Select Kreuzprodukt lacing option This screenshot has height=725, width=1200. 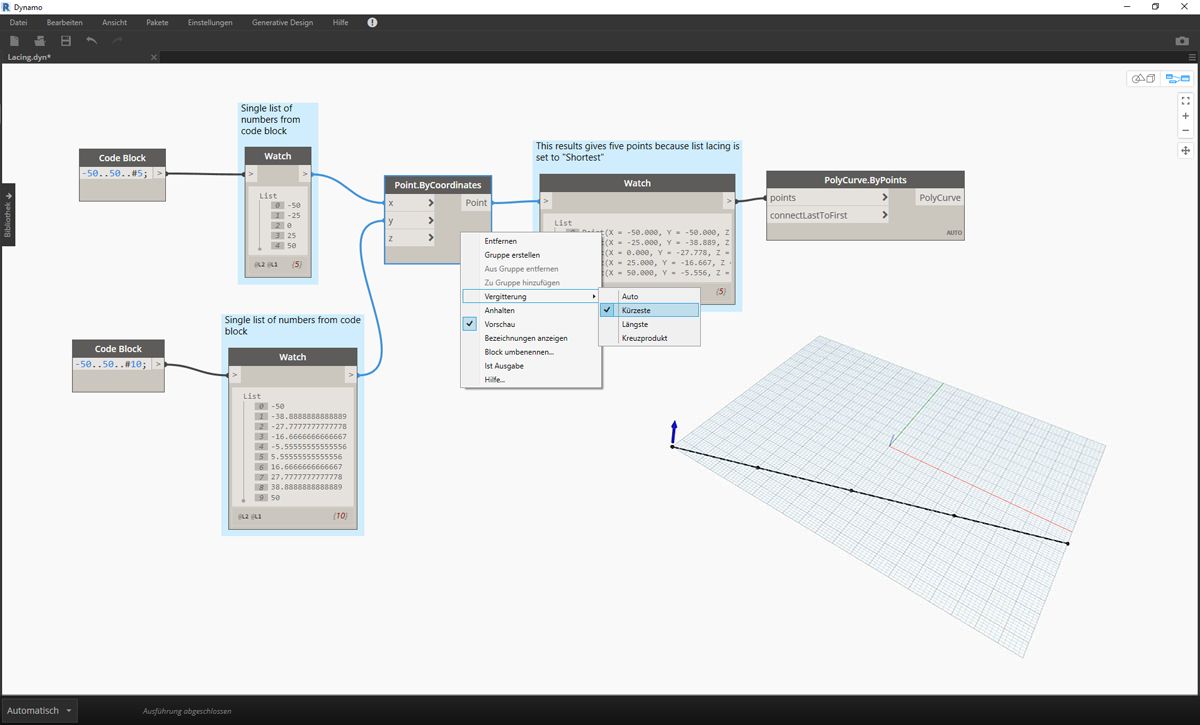(649, 338)
